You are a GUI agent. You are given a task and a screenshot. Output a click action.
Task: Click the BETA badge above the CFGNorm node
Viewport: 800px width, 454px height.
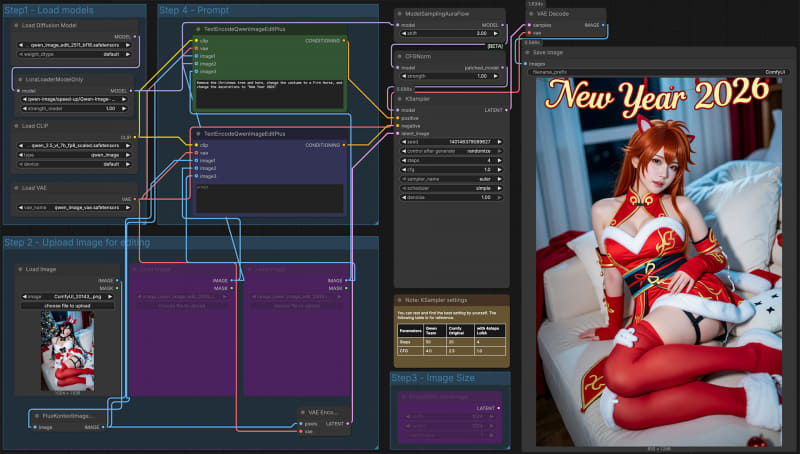coord(495,46)
